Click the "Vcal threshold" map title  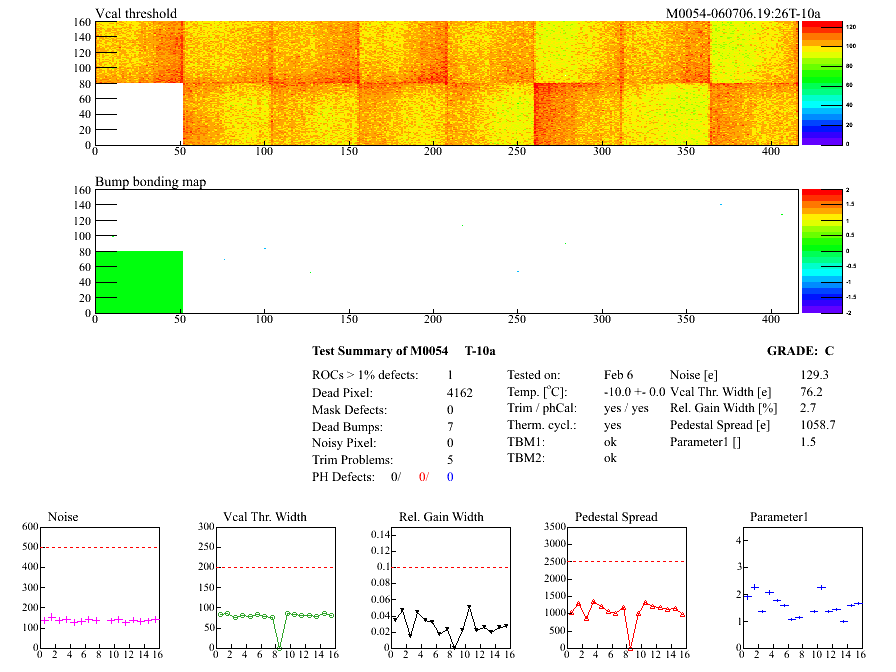tap(136, 13)
